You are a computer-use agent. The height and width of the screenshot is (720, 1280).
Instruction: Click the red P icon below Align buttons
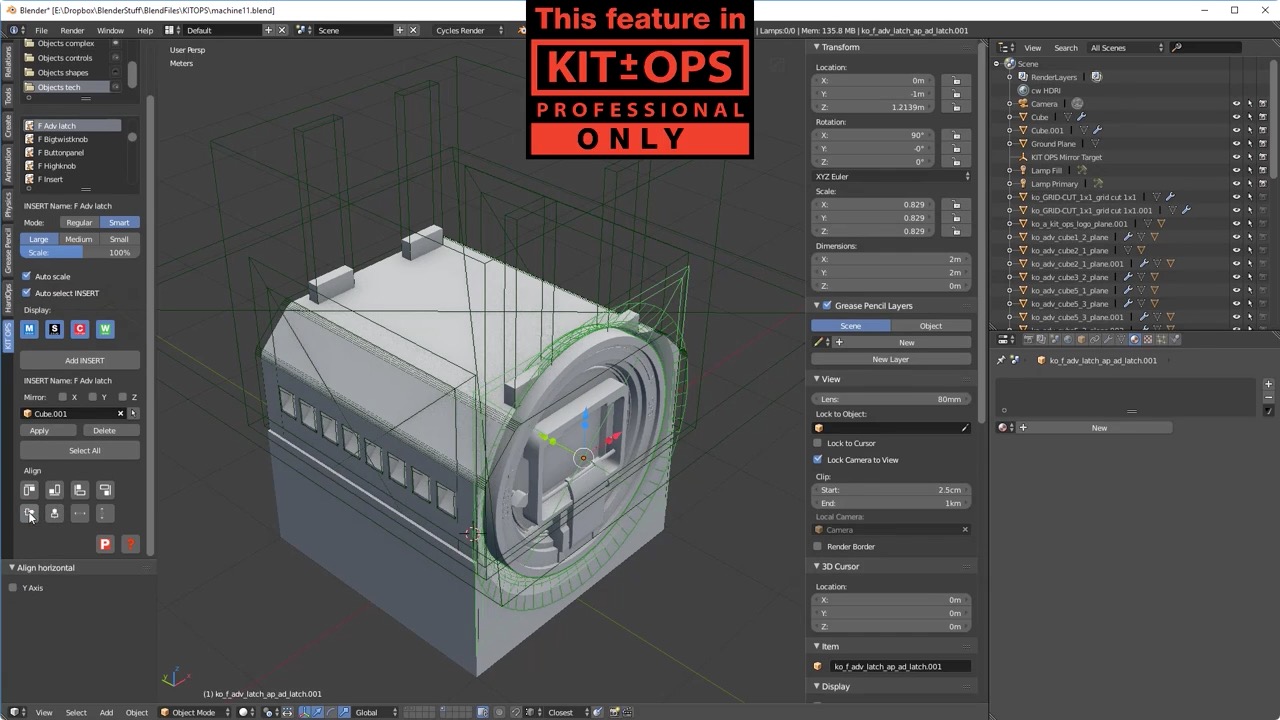click(105, 544)
